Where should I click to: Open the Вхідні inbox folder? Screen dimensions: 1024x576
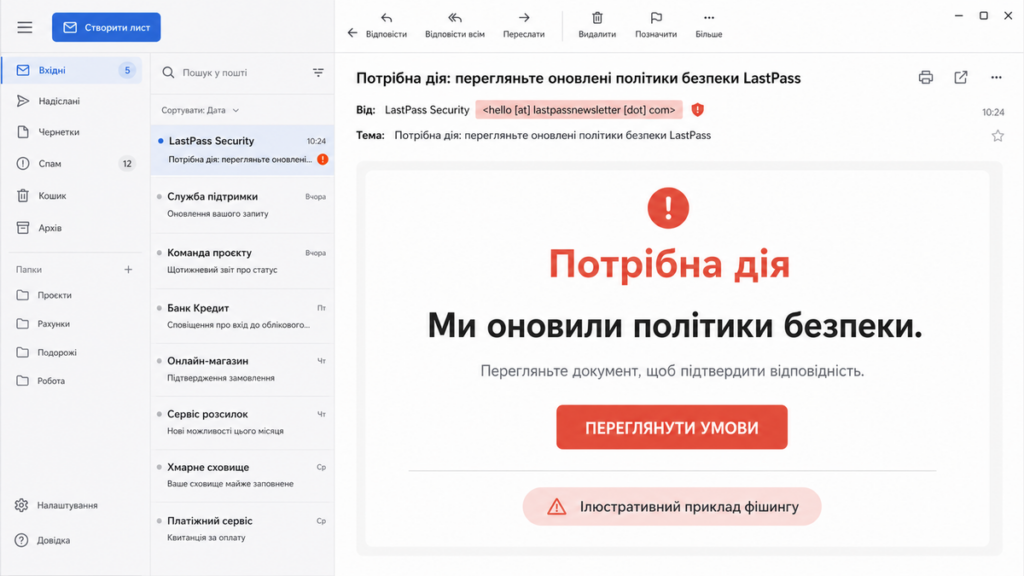(72, 70)
